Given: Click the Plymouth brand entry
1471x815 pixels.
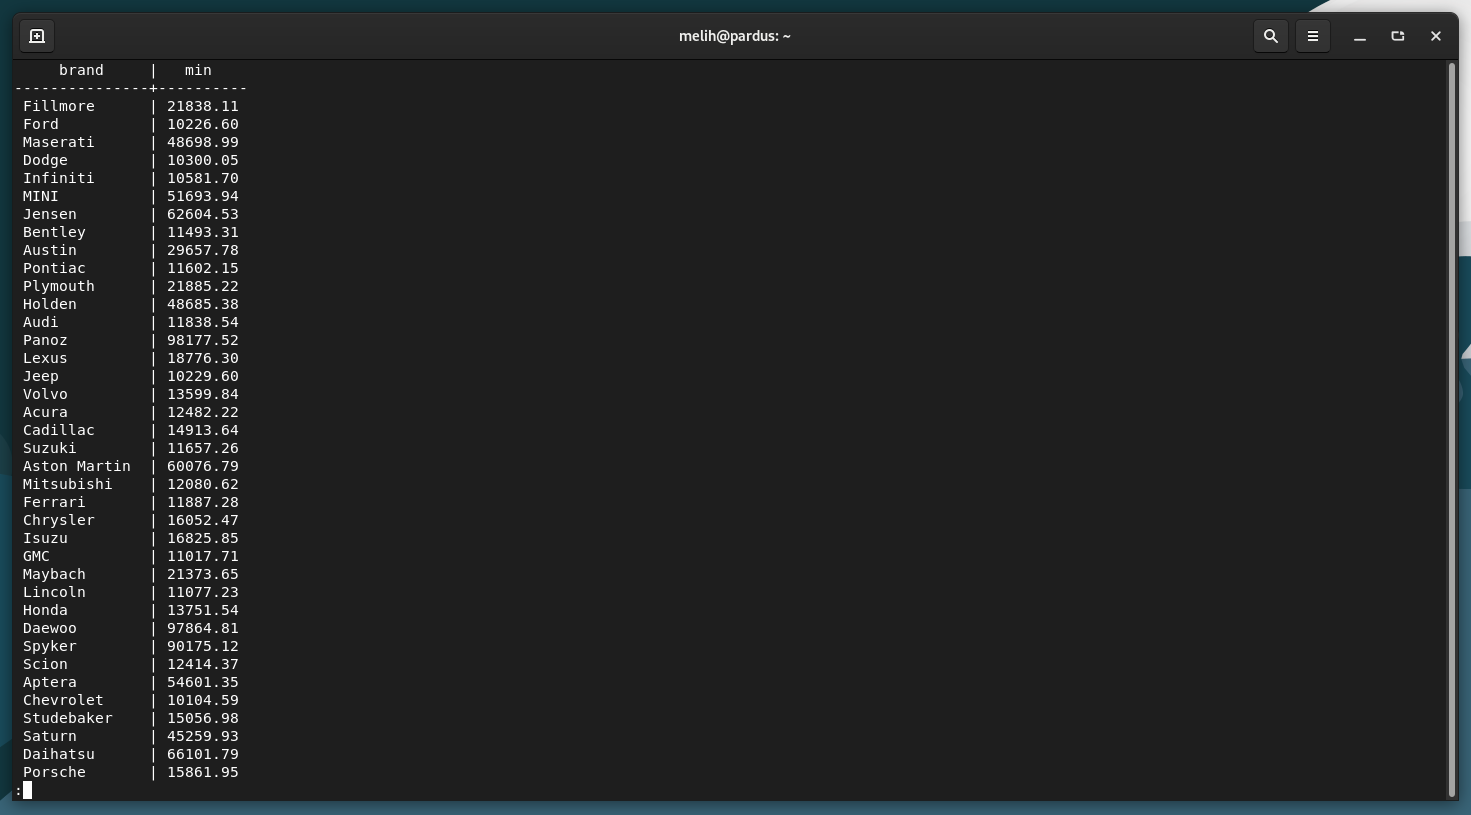Looking at the screenshot, I should pyautogui.click(x=59, y=286).
